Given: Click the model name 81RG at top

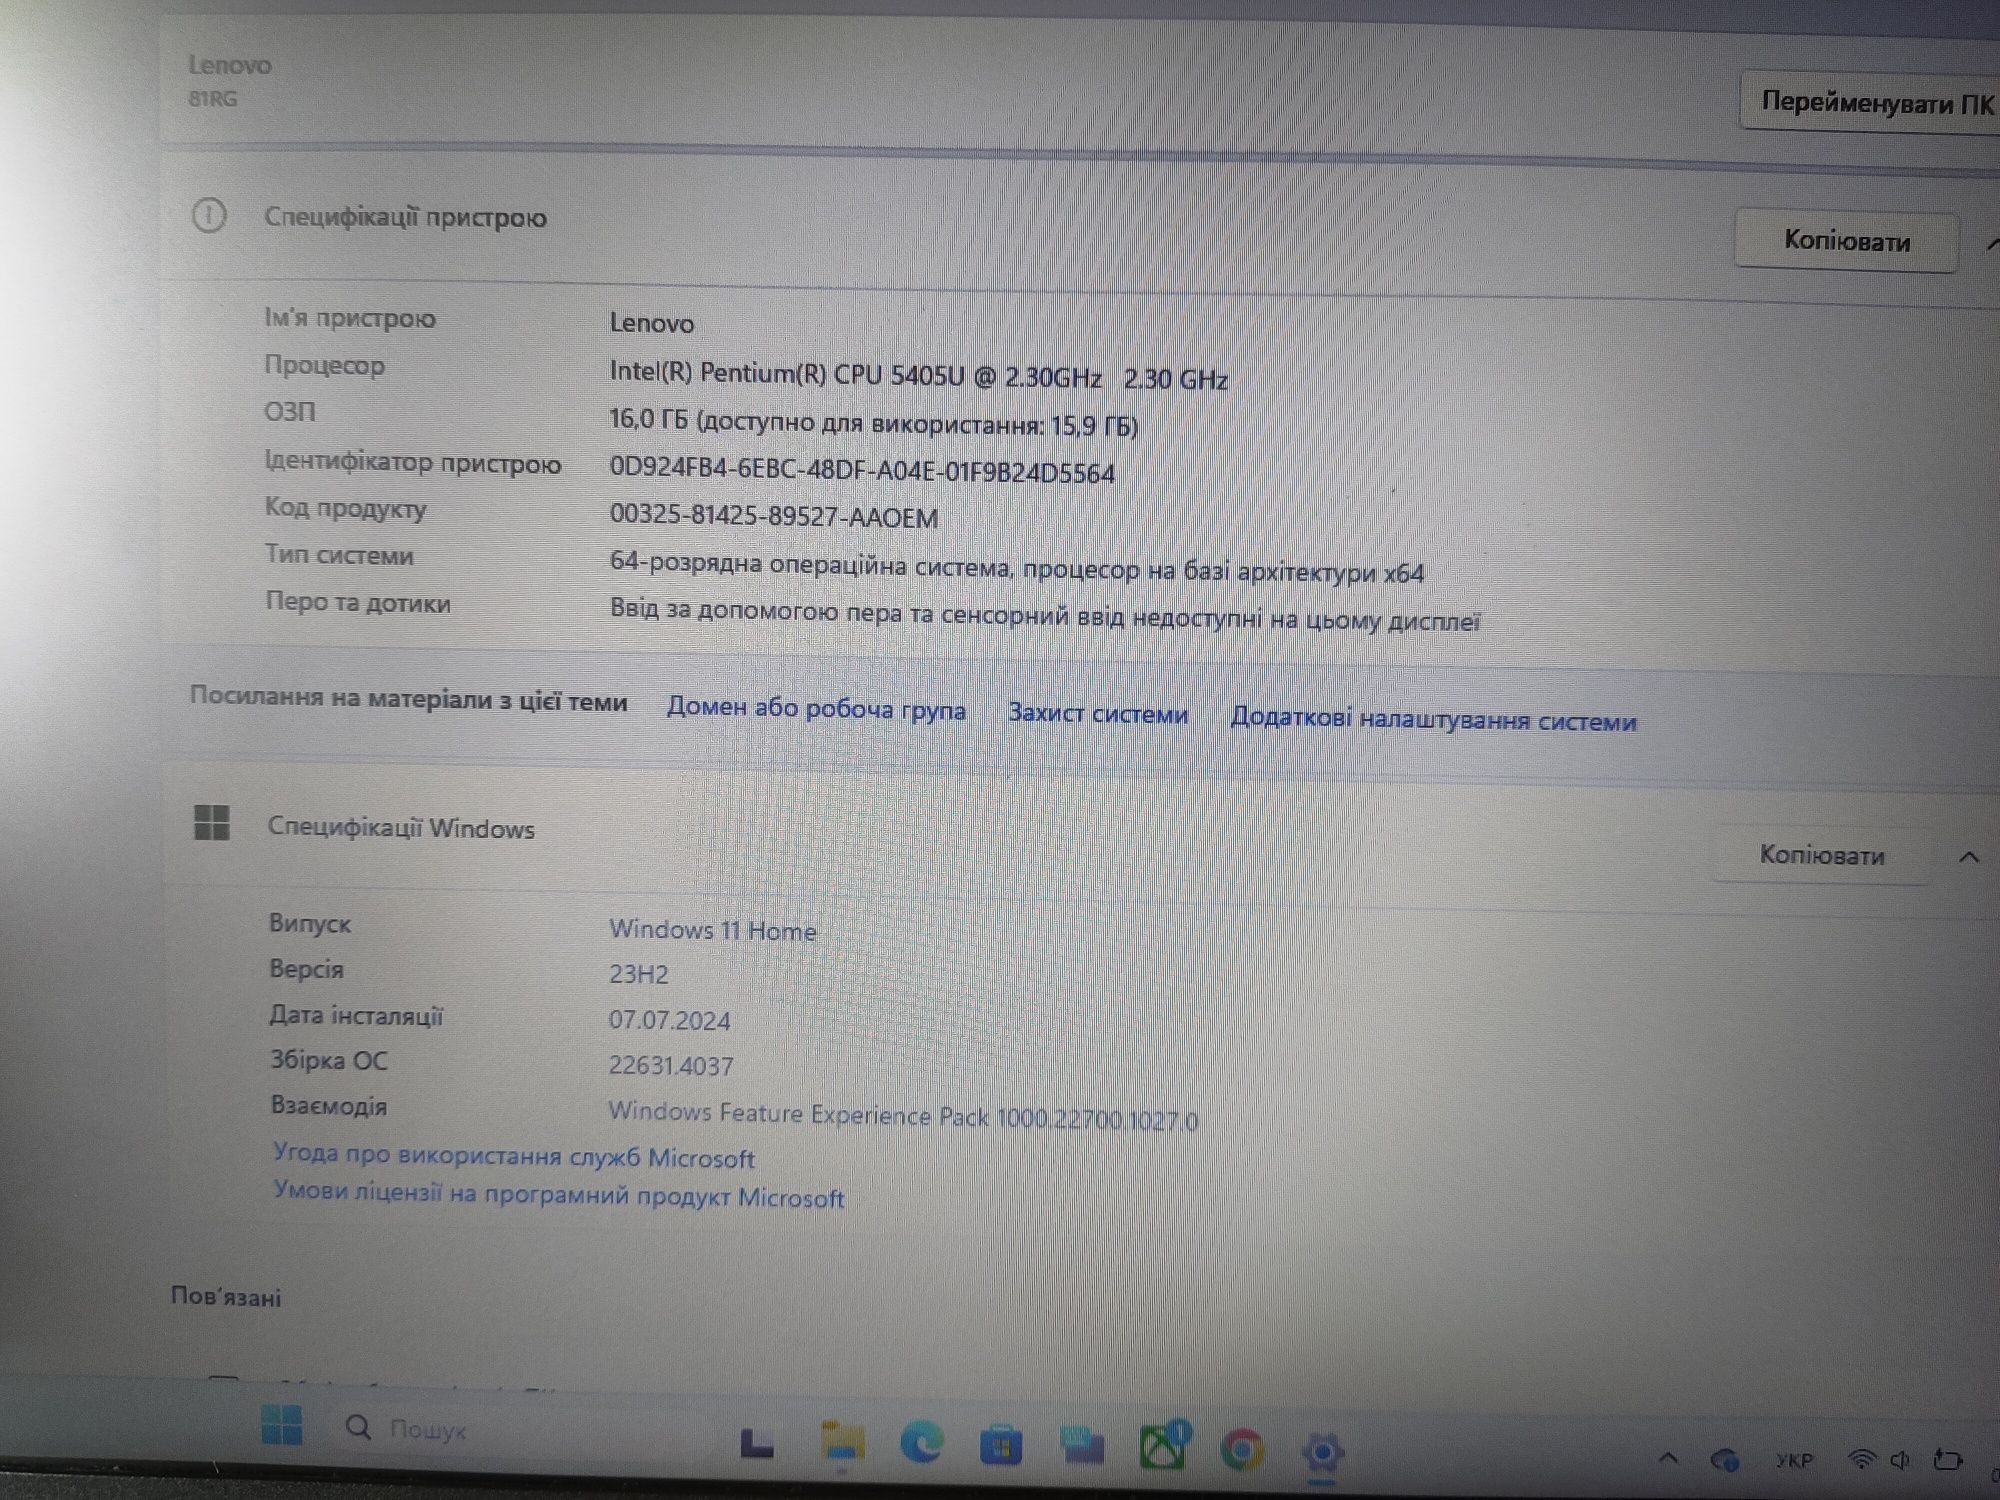Looking at the screenshot, I should pos(212,98).
